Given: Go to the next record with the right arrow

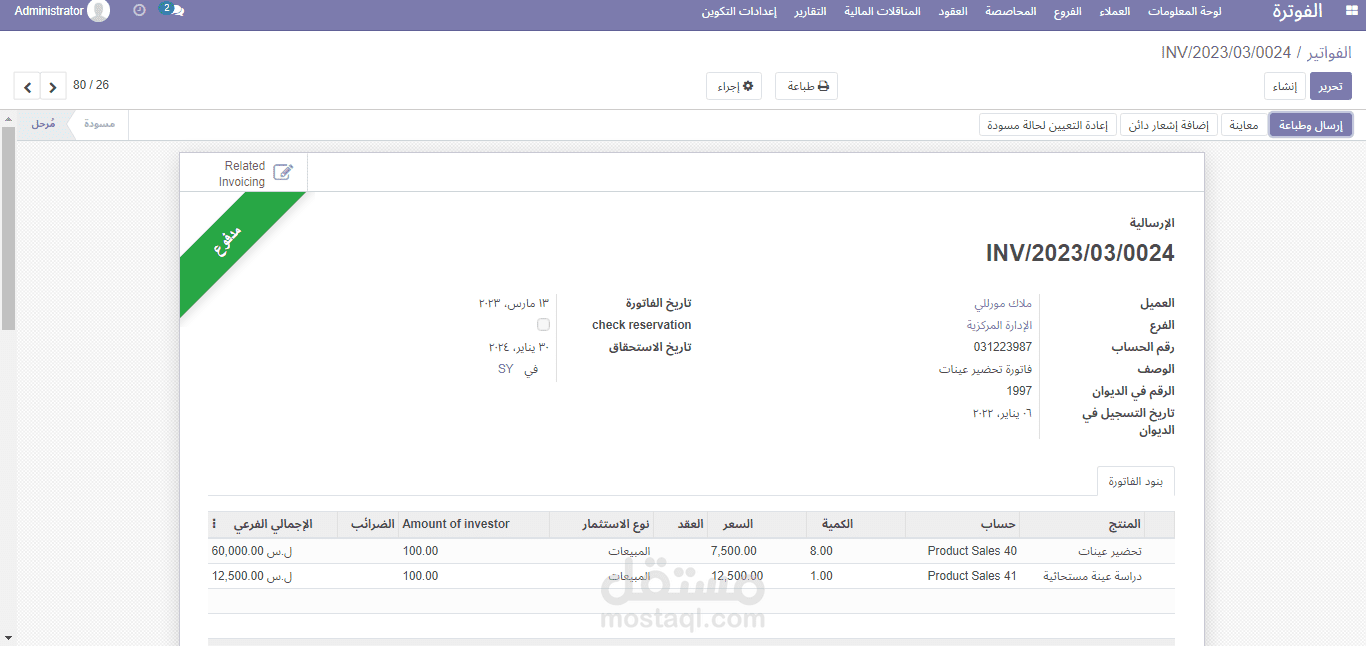Looking at the screenshot, I should pyautogui.click(x=51, y=86).
